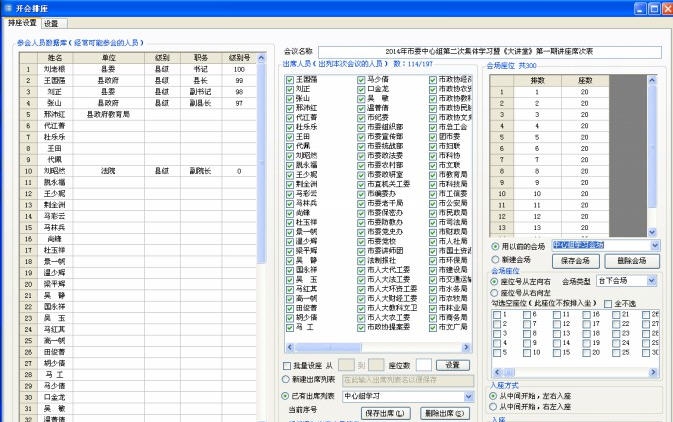Image resolution: width=673 pixels, height=422 pixels.
Task: Click attendee checklist left scroll arrow
Action: coord(290,347)
